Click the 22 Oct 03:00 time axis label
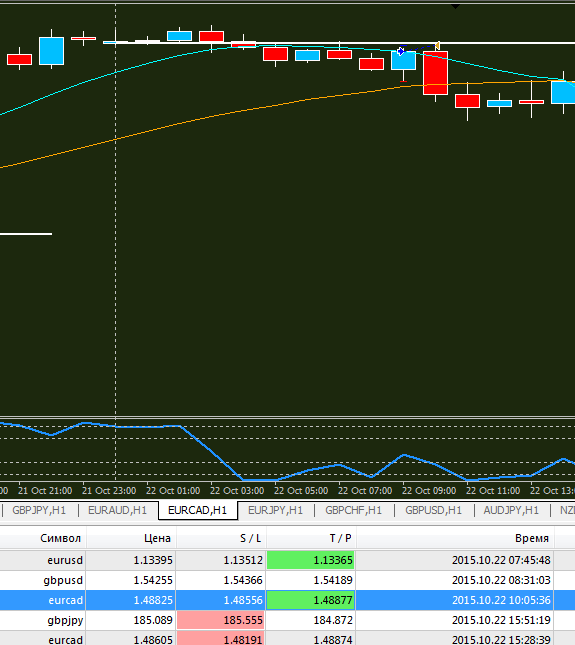The width and height of the screenshot is (575, 645). pos(237,491)
